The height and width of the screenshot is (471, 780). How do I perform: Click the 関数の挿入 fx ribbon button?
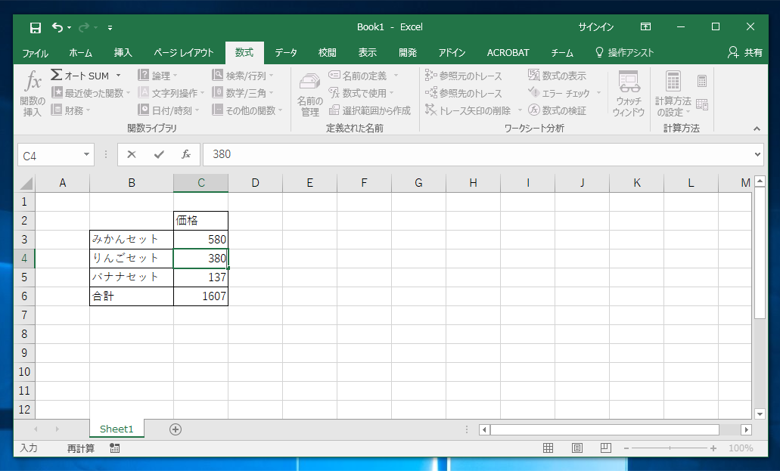(32, 93)
